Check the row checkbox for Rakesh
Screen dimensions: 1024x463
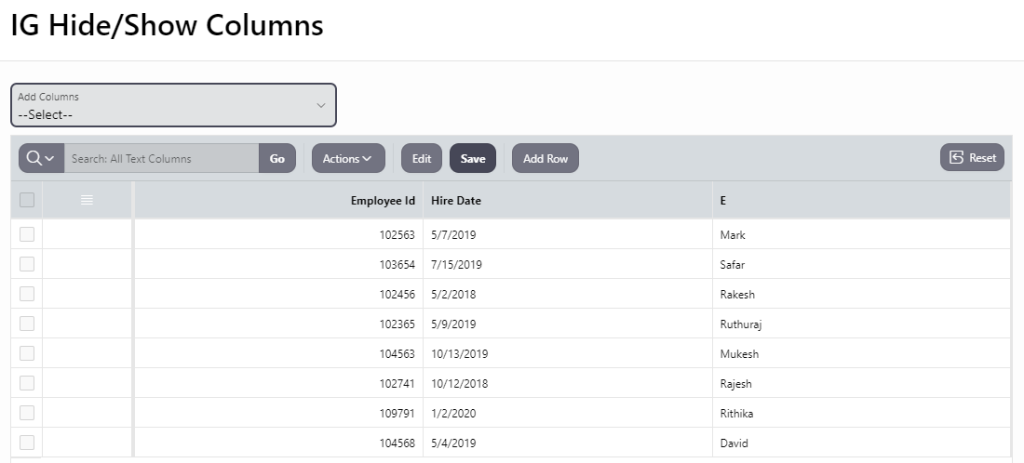[27, 294]
